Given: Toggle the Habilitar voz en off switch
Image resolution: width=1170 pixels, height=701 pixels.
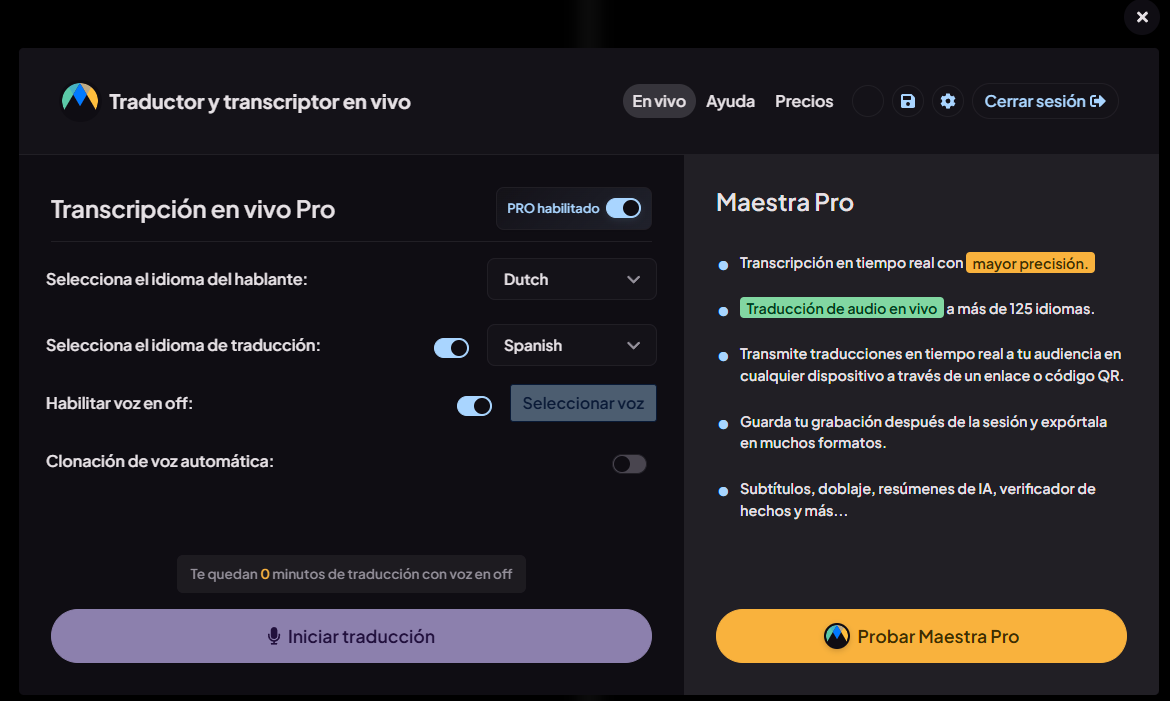Looking at the screenshot, I should pos(475,406).
